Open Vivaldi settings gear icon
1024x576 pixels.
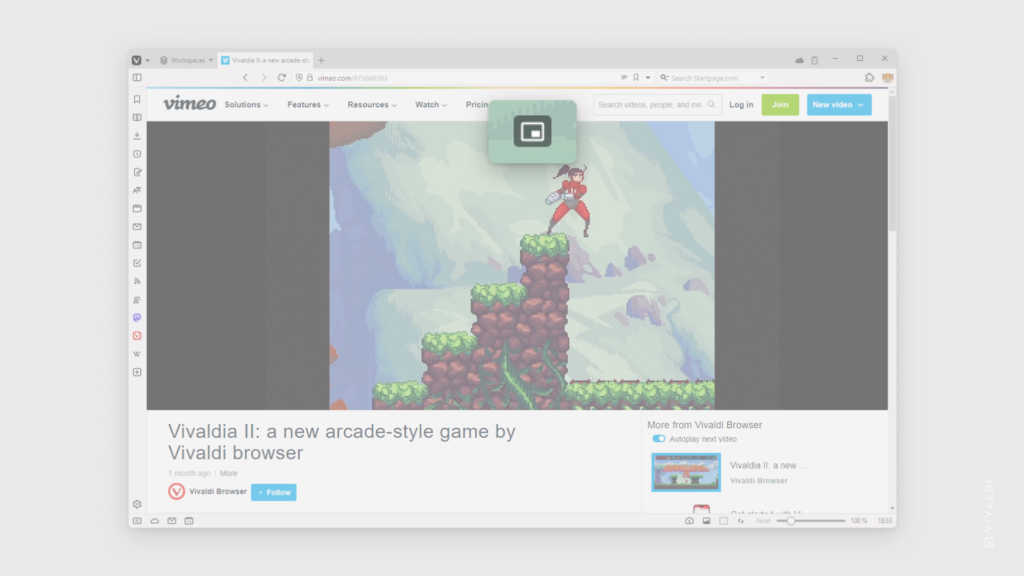[x=137, y=504]
